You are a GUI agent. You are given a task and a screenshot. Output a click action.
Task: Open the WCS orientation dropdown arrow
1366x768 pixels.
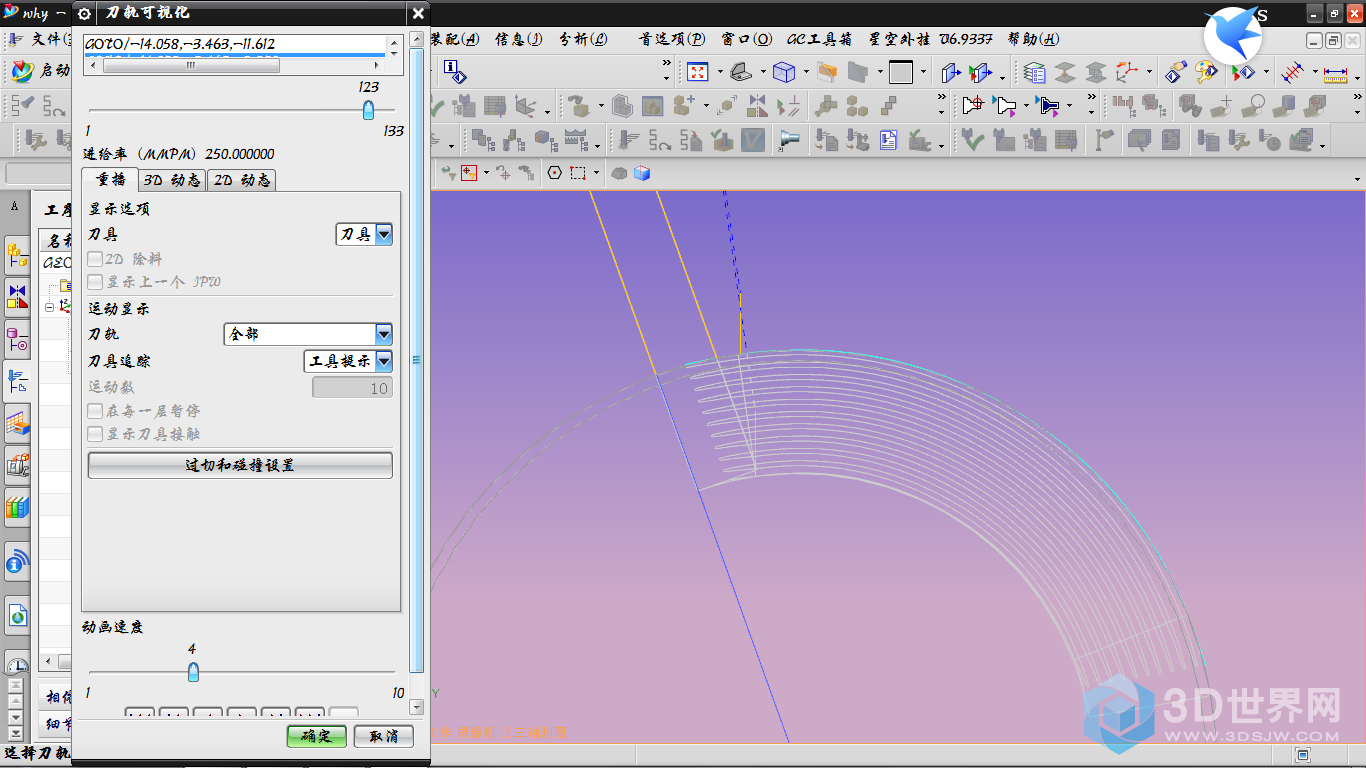1148,72
